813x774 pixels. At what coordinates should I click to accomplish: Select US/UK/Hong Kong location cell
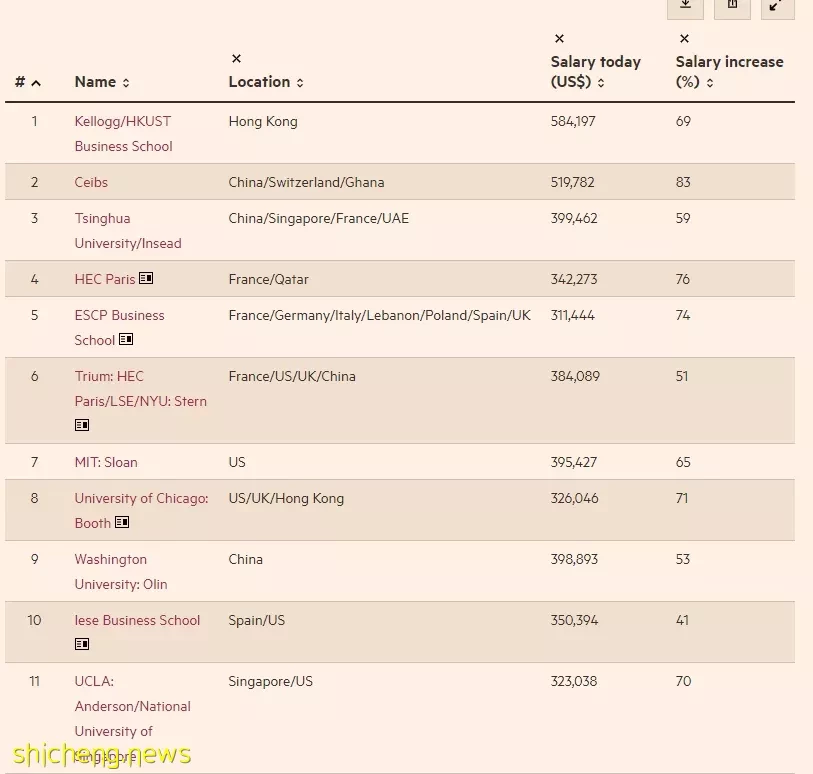(x=286, y=498)
